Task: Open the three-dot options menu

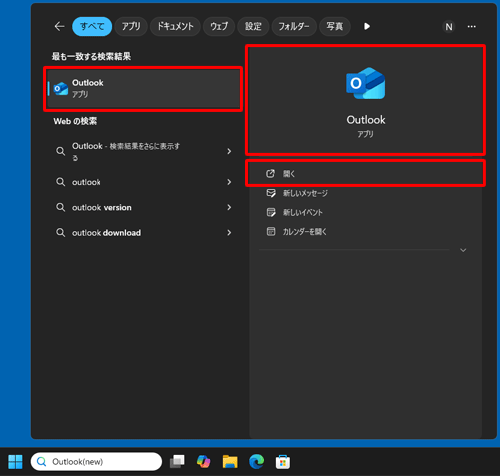Action: point(472,27)
